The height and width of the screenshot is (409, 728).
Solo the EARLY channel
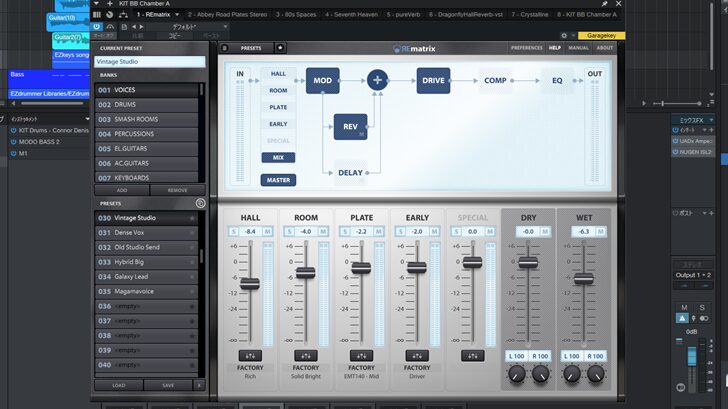coord(400,231)
